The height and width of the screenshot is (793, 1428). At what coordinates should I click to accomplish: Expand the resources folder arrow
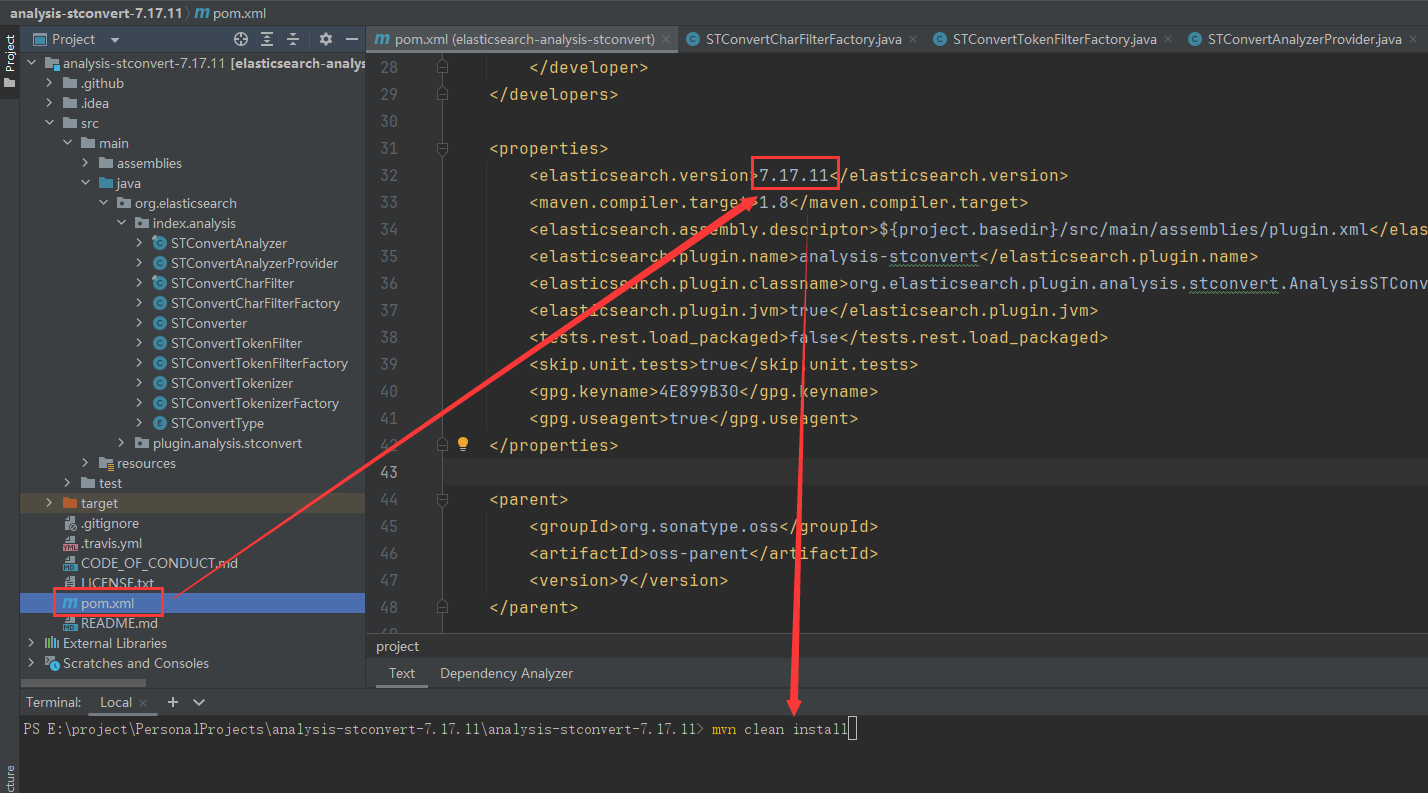coord(85,463)
